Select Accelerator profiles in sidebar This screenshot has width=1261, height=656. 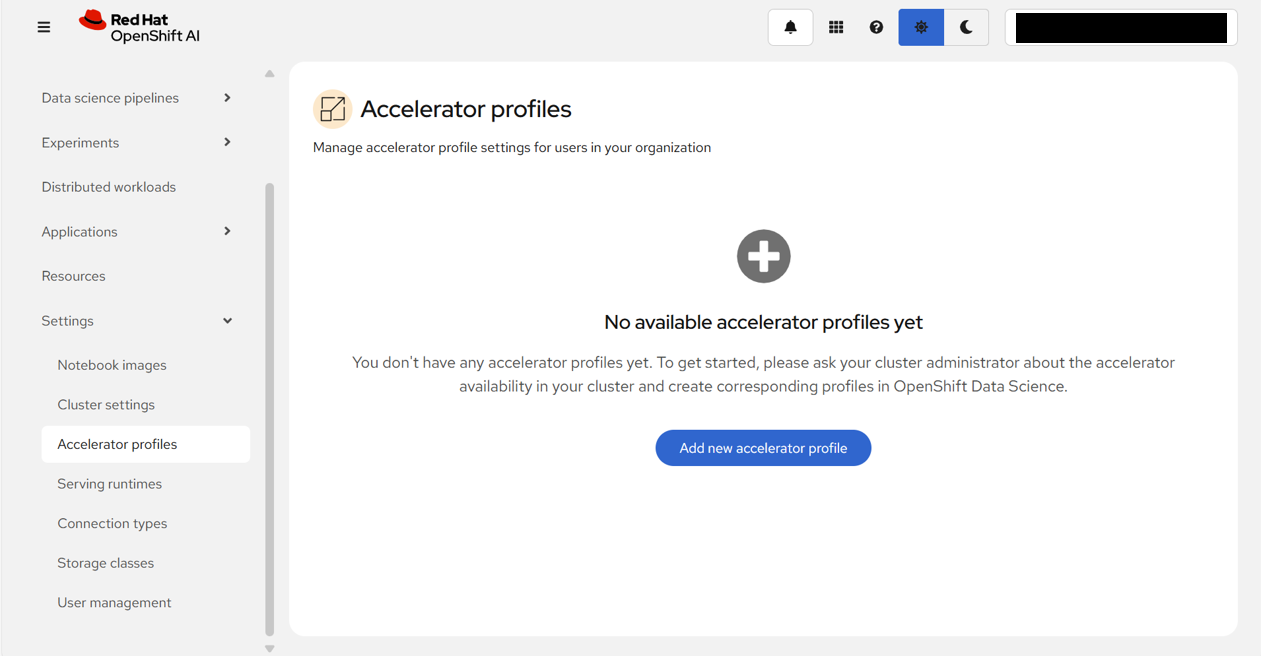[x=146, y=444]
